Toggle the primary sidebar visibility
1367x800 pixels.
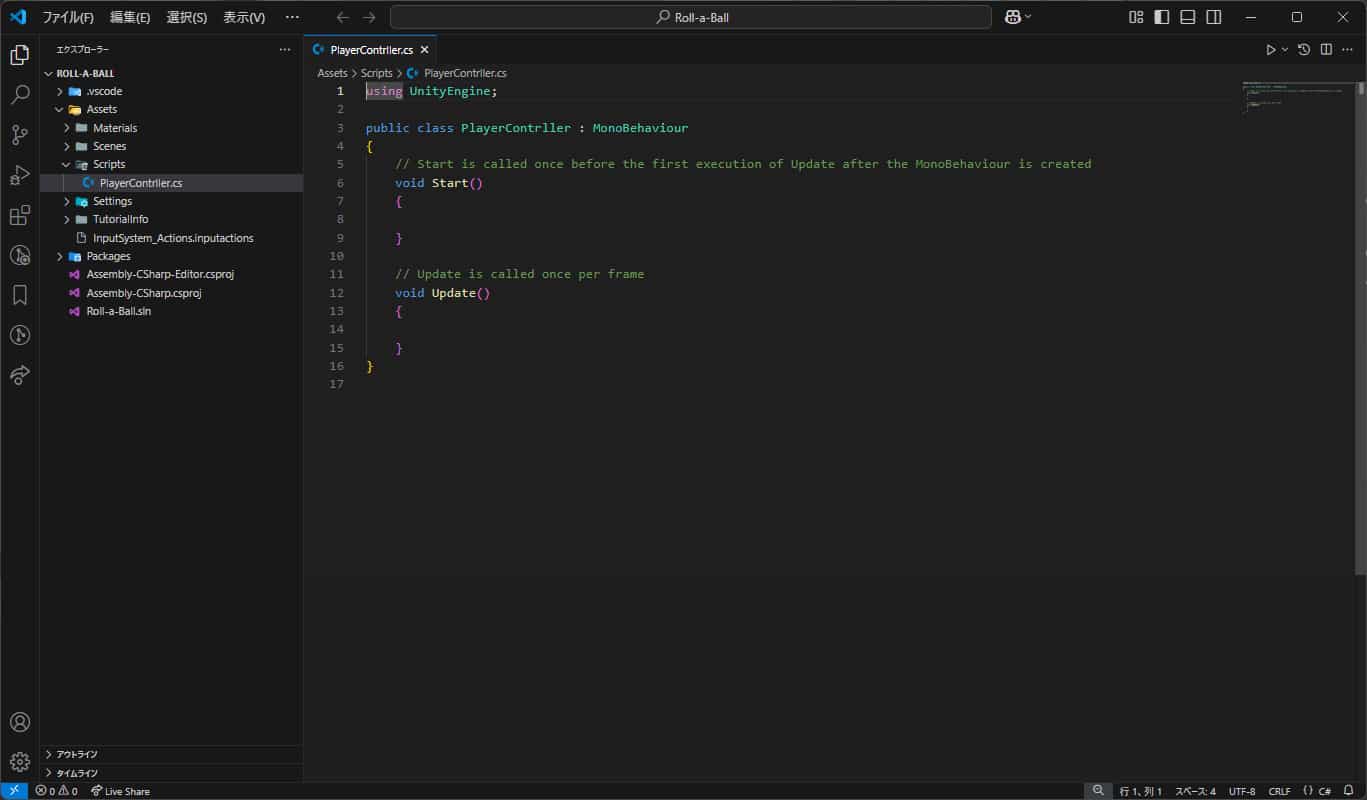pos(1161,17)
